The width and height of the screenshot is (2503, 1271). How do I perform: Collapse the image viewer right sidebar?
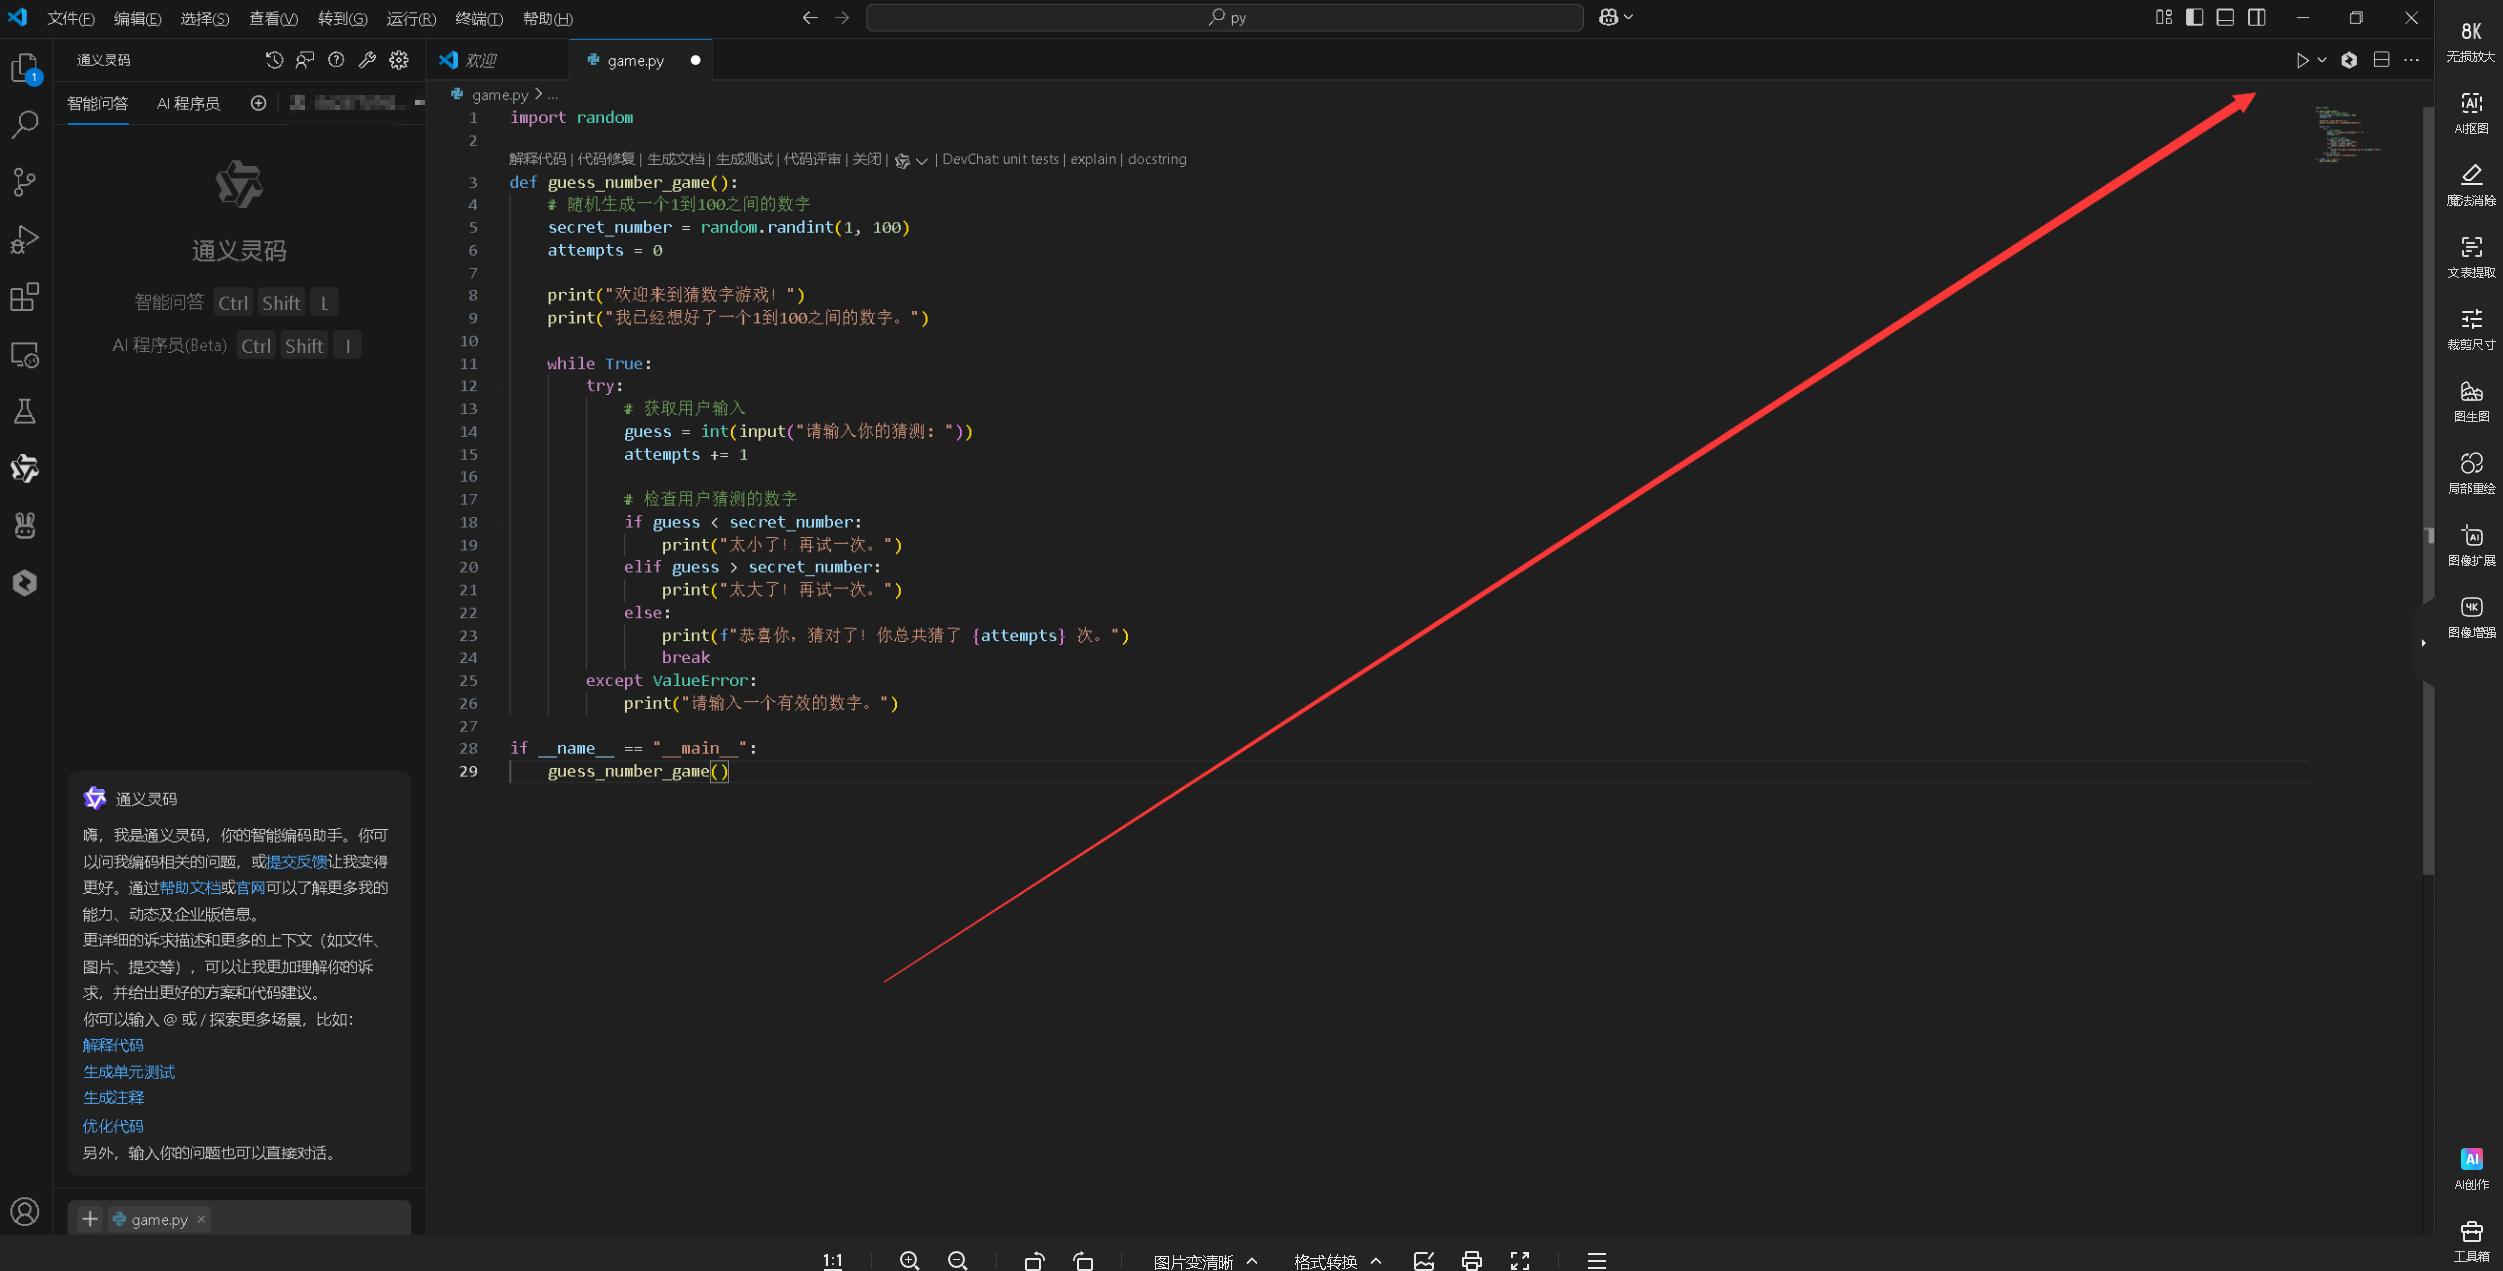(x=2423, y=643)
